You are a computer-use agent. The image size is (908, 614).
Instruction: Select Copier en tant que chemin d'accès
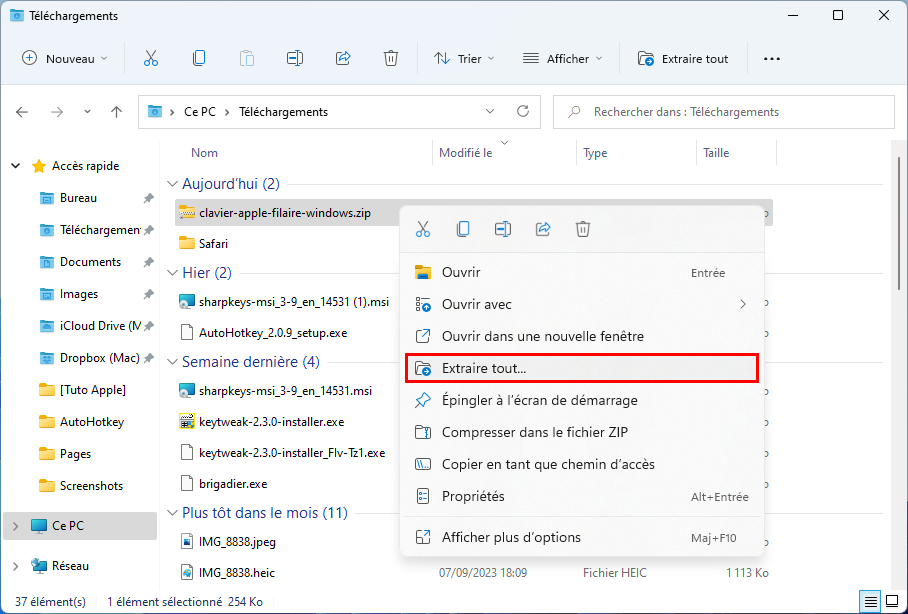pos(582,464)
